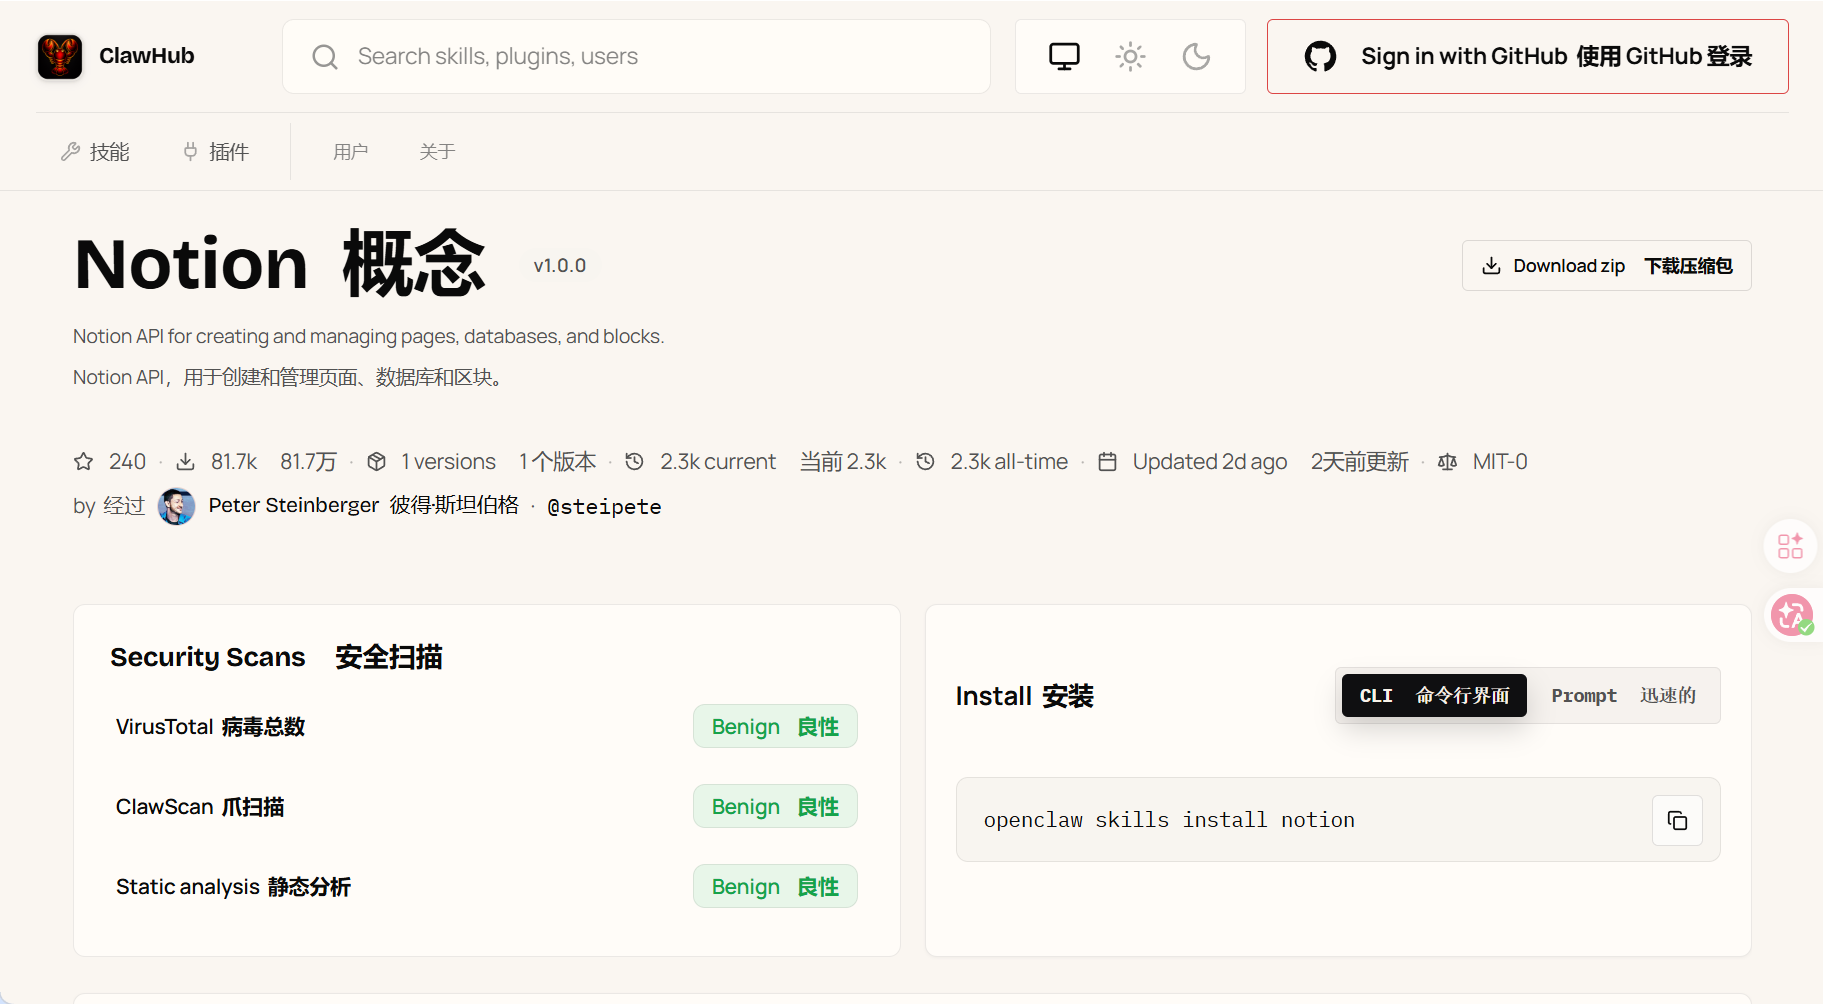Click the floating pink translate extension icon
Image resolution: width=1823 pixels, height=1004 pixels.
pos(1791,615)
